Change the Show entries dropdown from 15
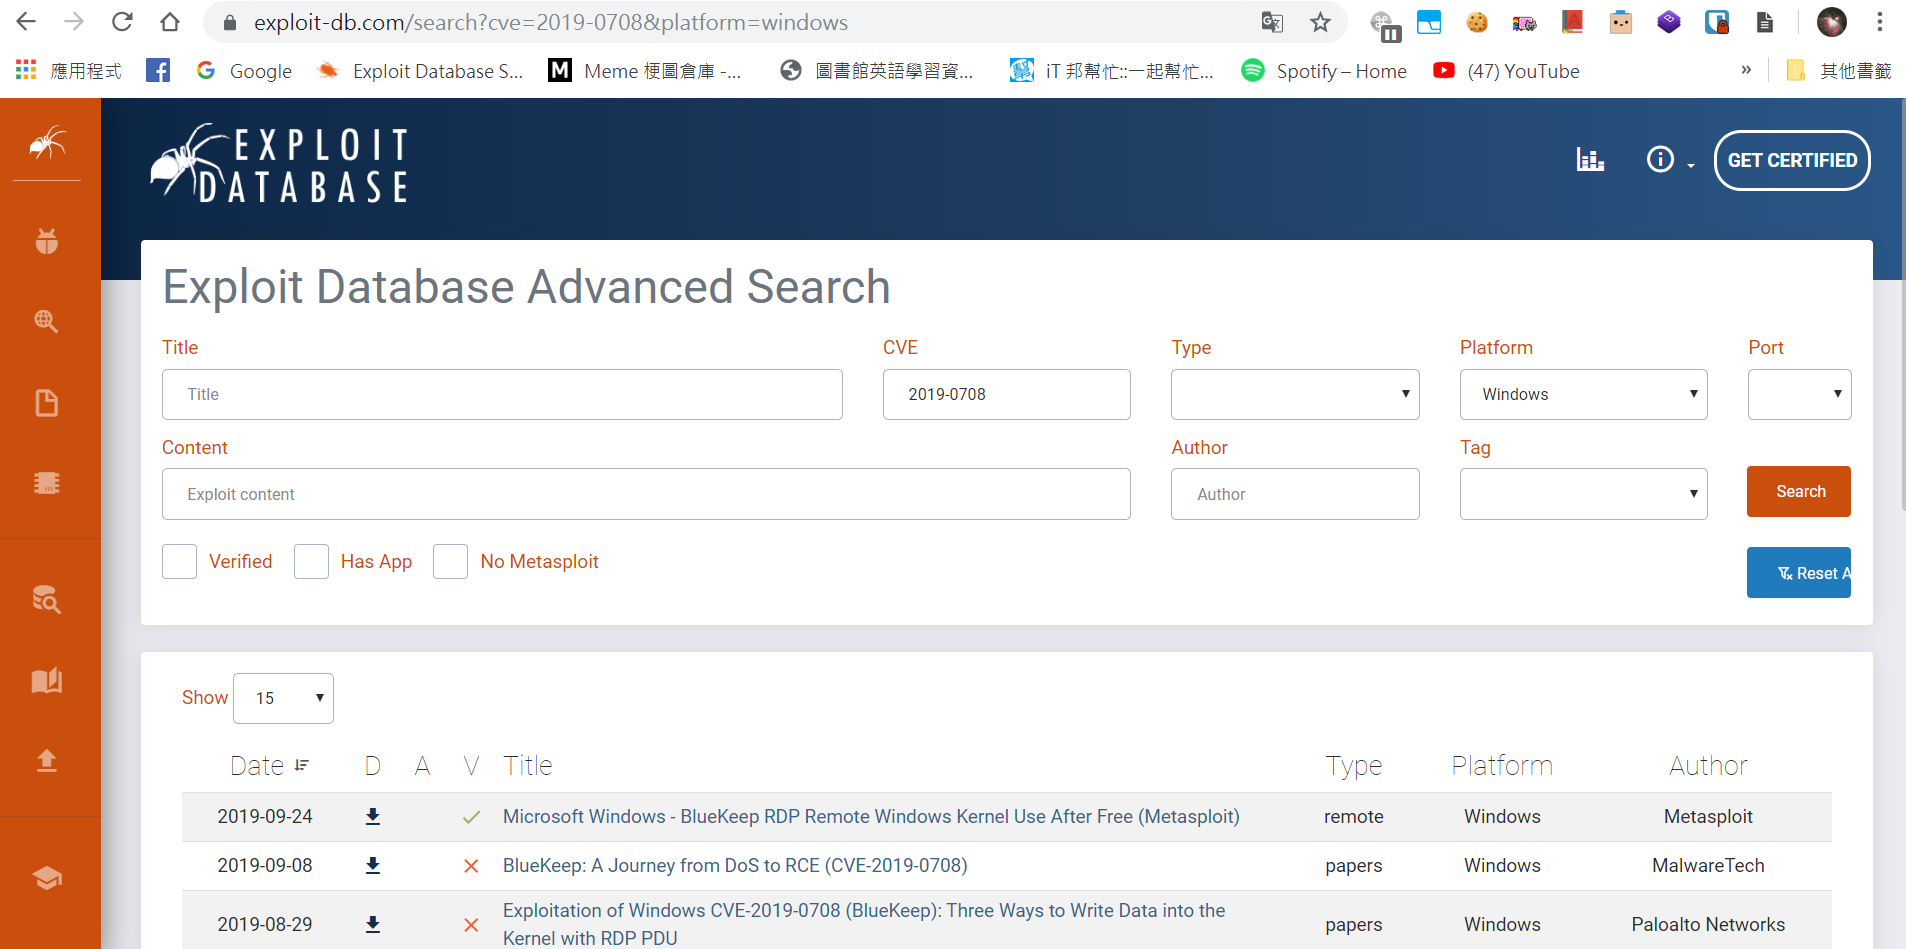 [x=283, y=698]
